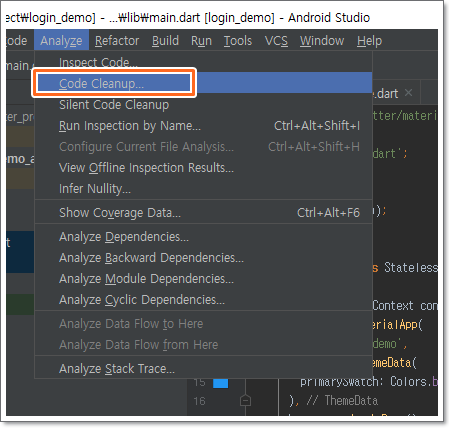The width and height of the screenshot is (450, 428).
Task: Select Analyze Module Dependencies
Action: pyautogui.click(x=203, y=279)
